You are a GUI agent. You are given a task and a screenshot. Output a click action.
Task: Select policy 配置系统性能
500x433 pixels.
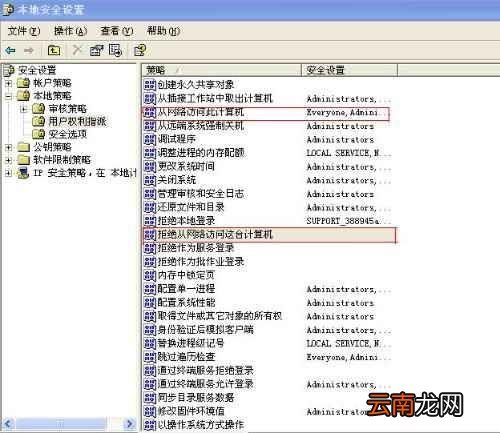[x=186, y=302]
